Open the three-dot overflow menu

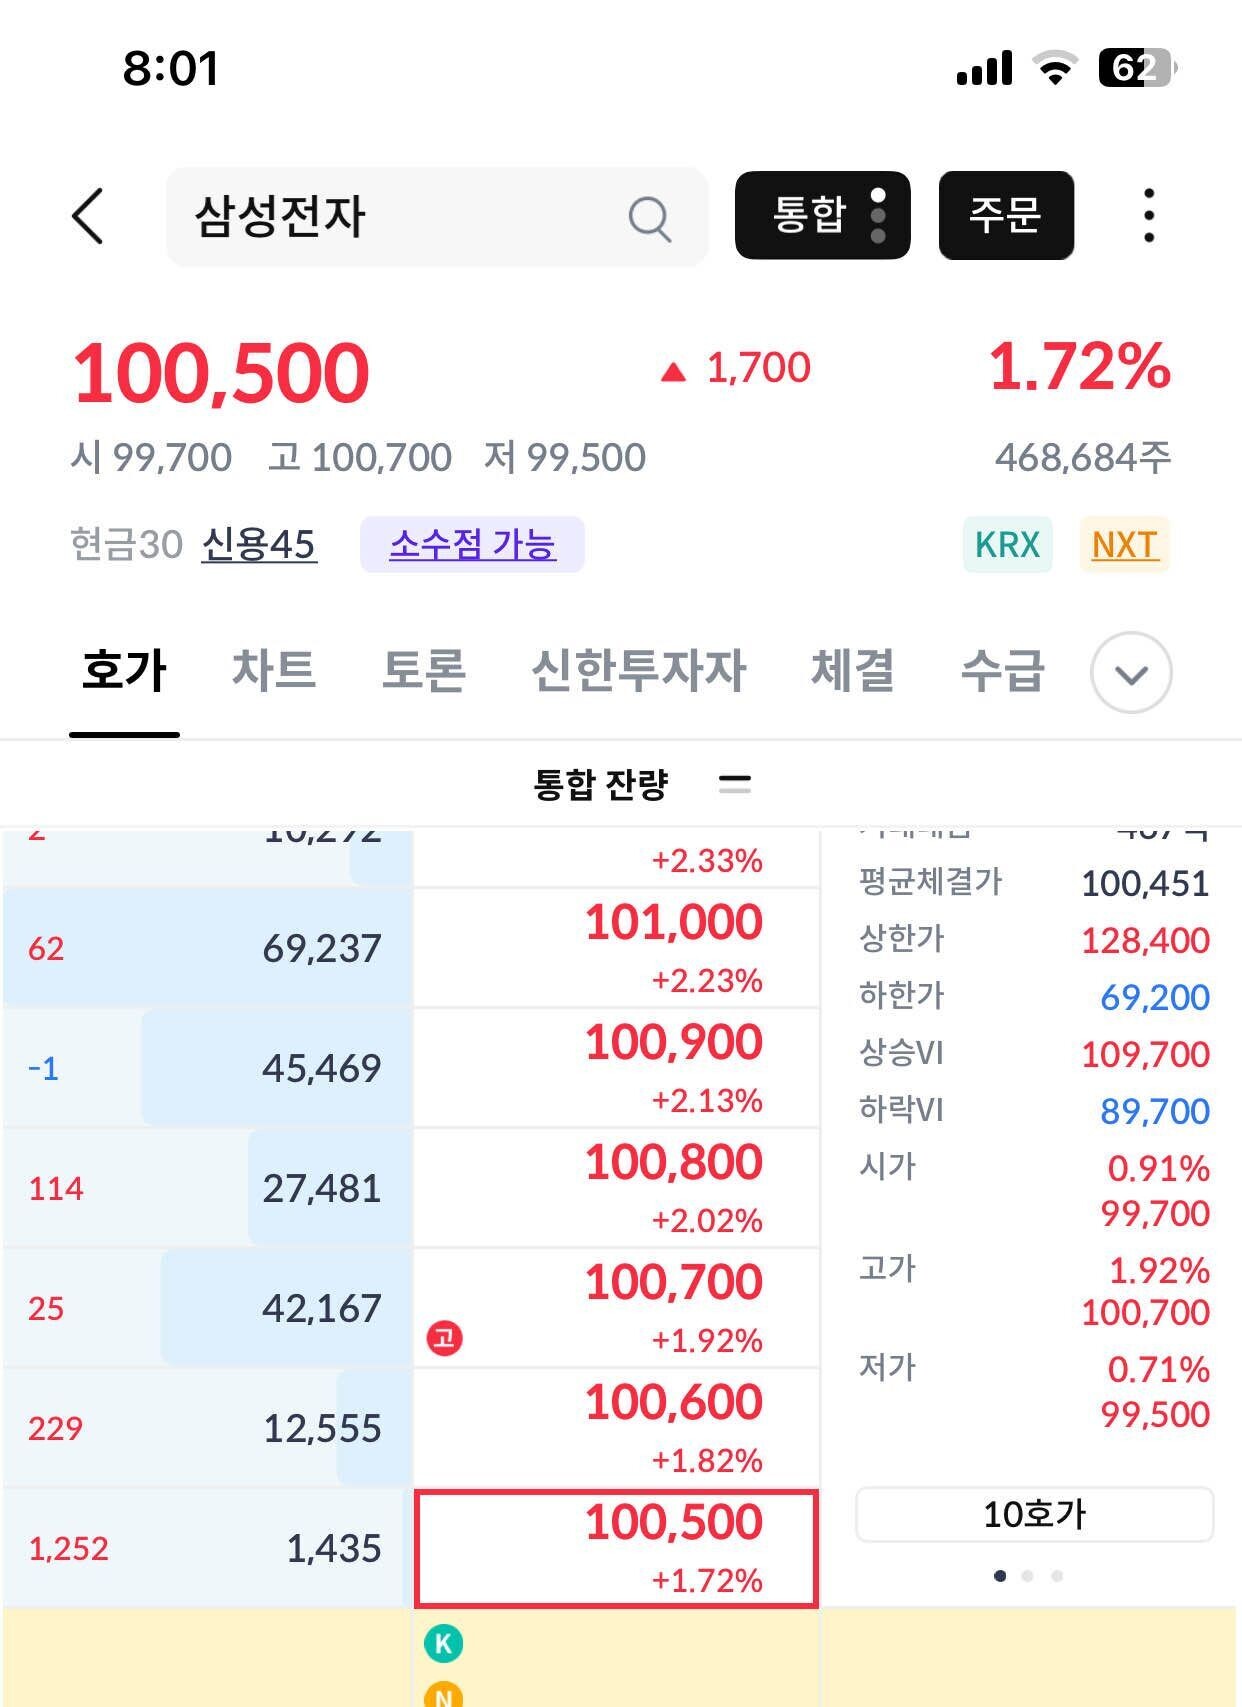coord(1148,217)
